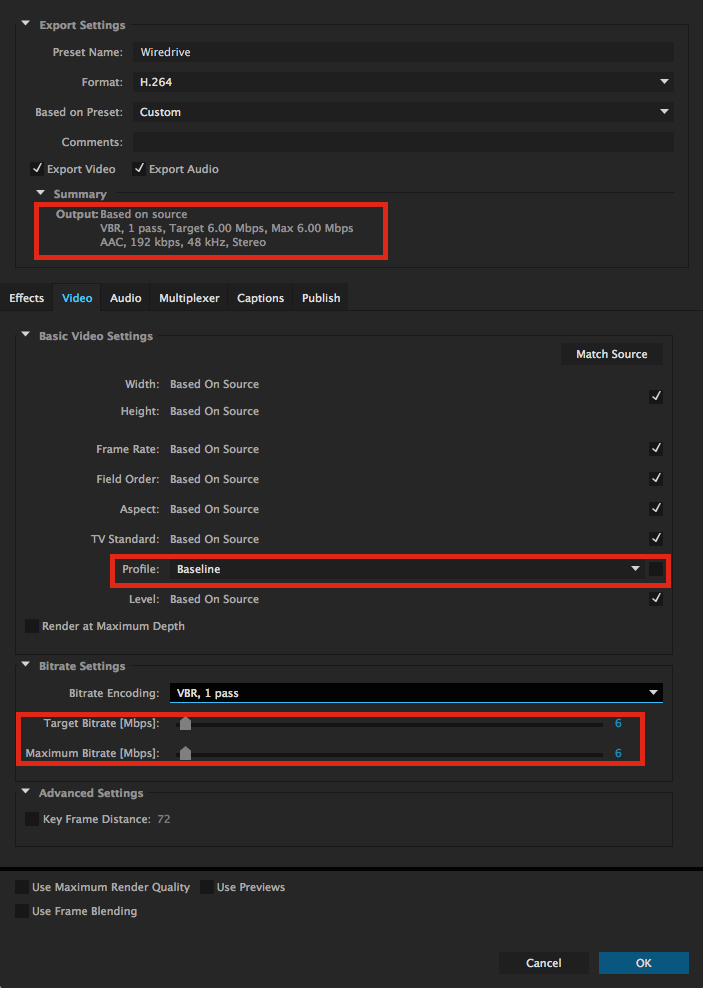Image resolution: width=703 pixels, height=988 pixels.
Task: Enable Use Frame Blending
Action: 22,910
